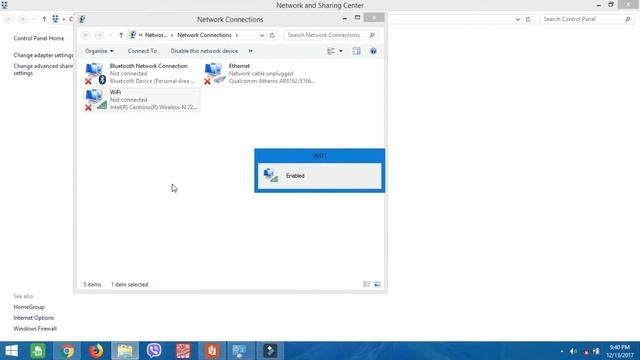Expand Network and Sharing Center address dropdown
Image resolution: width=640 pixels, height=360 pixels.
(x=518, y=19)
